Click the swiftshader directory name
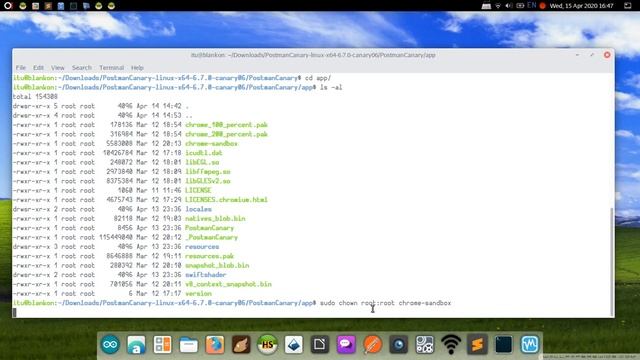This screenshot has width=640, height=360. pos(205,275)
